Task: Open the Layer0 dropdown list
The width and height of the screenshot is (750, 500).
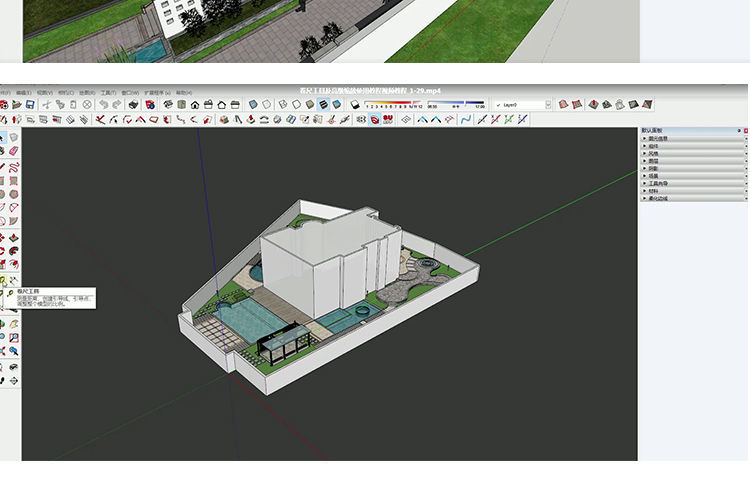Action: (549, 104)
